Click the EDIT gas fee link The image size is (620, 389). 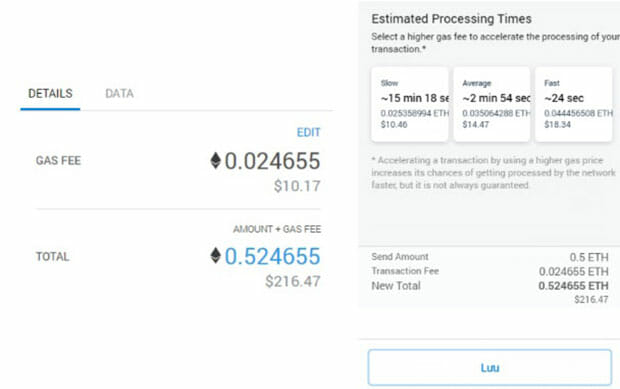[x=308, y=132]
